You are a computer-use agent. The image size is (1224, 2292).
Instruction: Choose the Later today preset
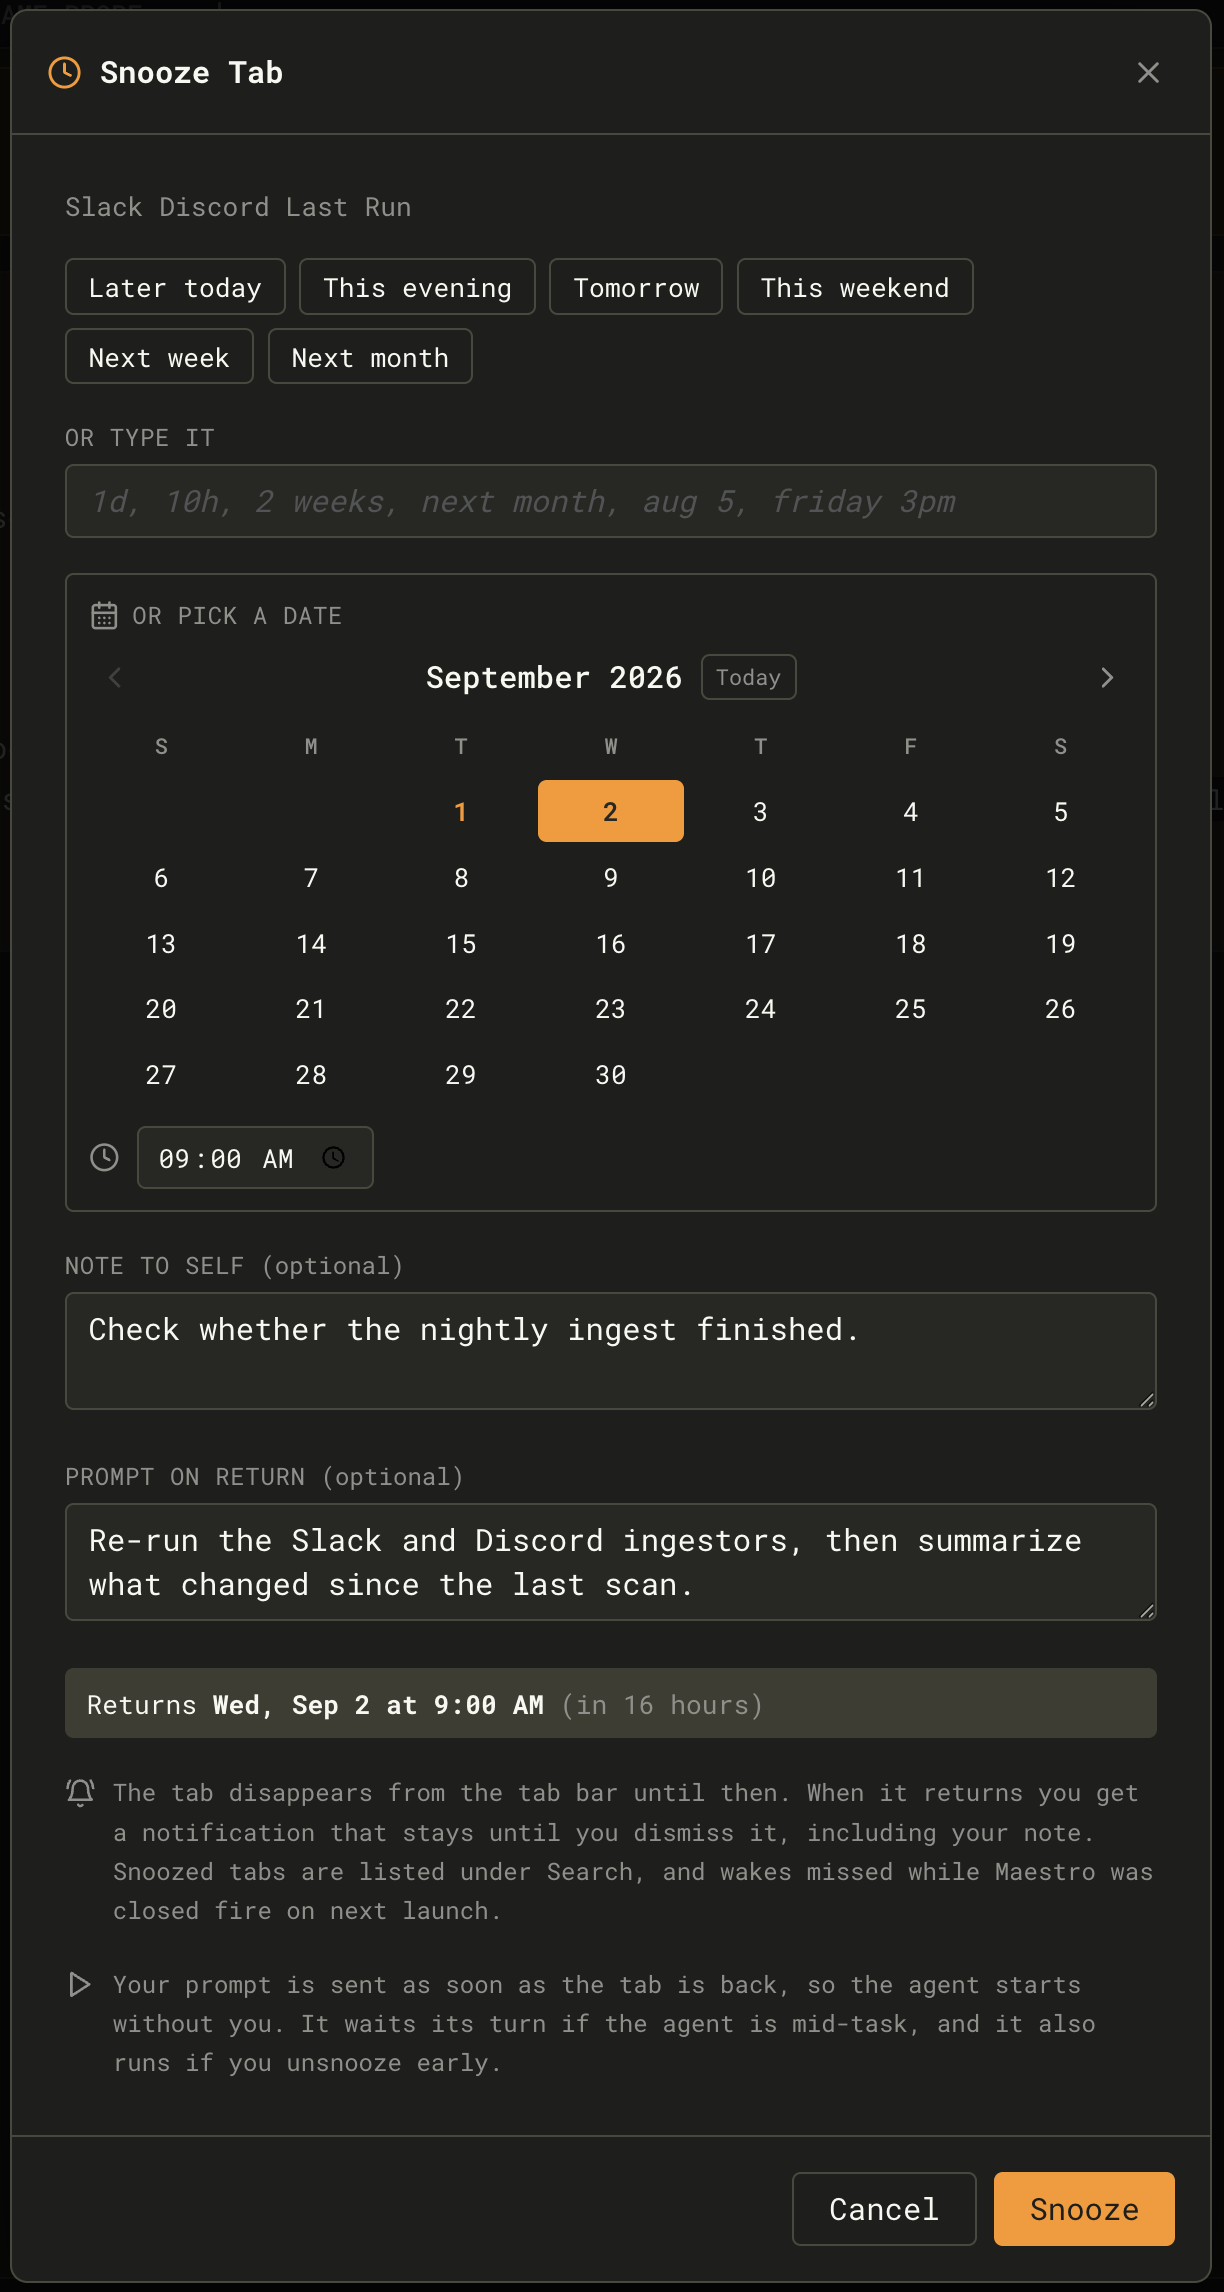pyautogui.click(x=175, y=287)
